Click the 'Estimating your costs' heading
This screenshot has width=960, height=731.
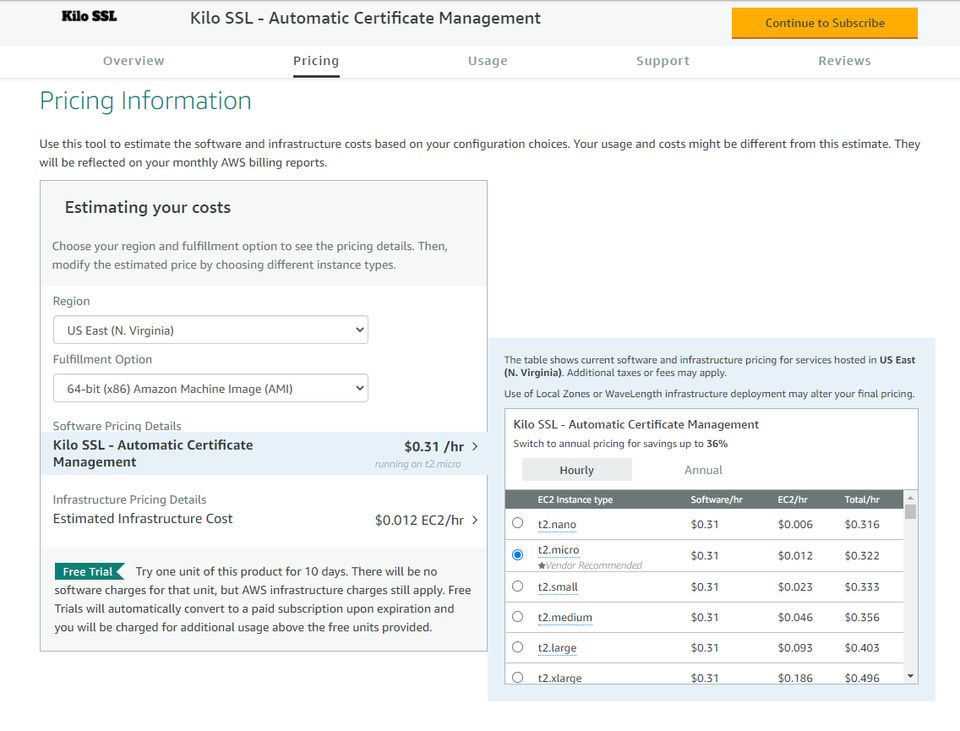click(148, 208)
